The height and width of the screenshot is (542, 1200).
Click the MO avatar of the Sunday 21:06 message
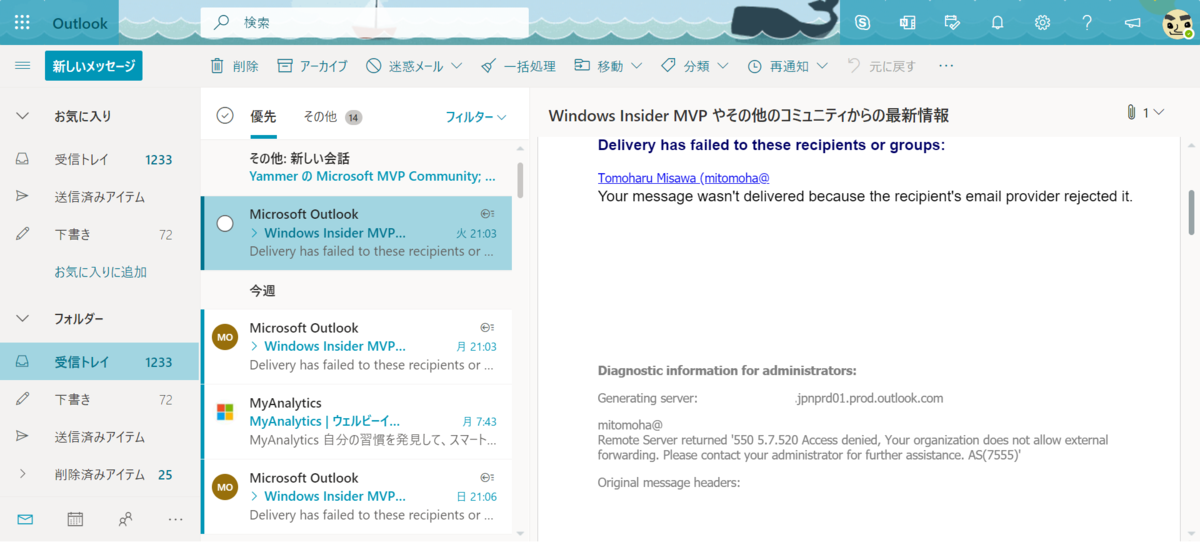click(225, 487)
